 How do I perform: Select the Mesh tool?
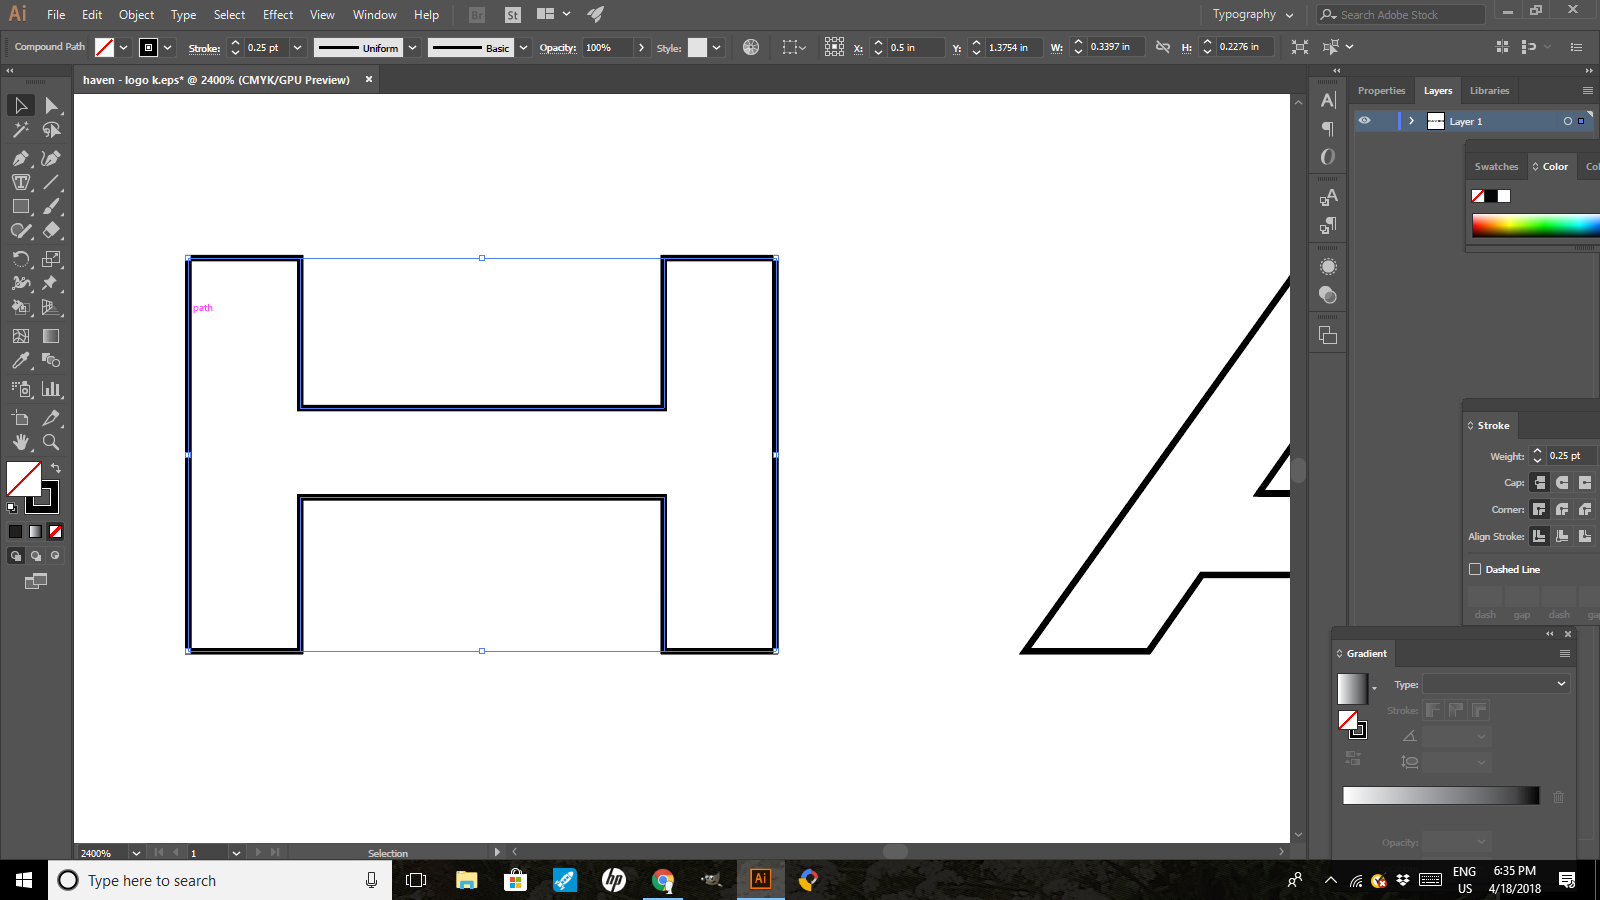(x=21, y=336)
